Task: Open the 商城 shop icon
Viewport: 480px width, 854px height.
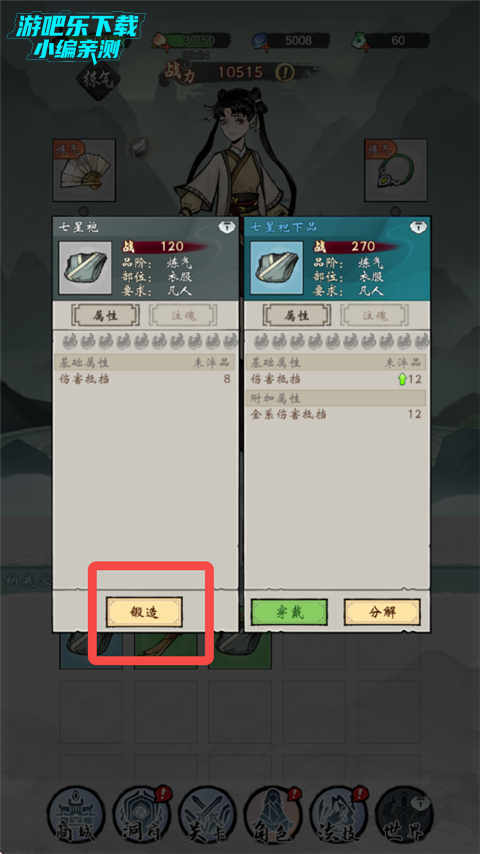Action: pos(75,814)
